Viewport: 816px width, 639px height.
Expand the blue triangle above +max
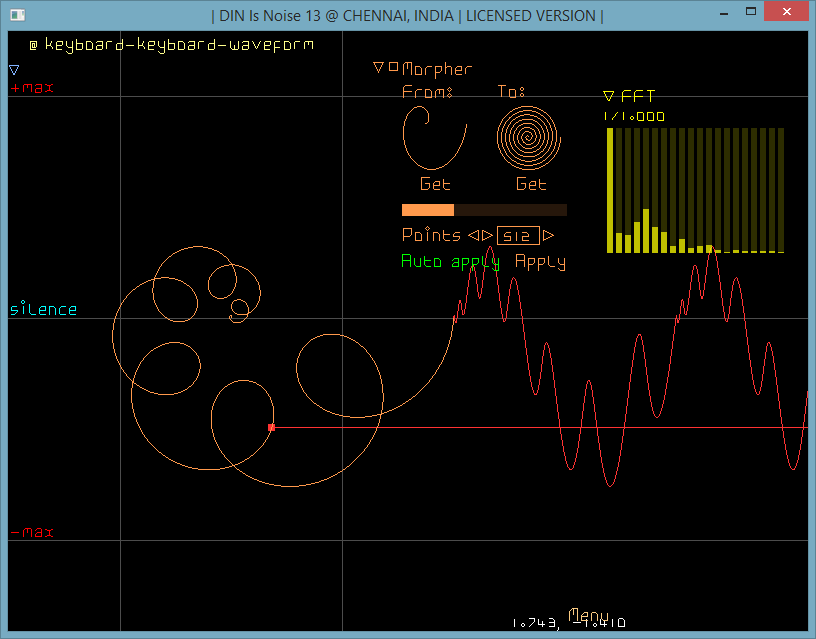pyautogui.click(x=14, y=70)
